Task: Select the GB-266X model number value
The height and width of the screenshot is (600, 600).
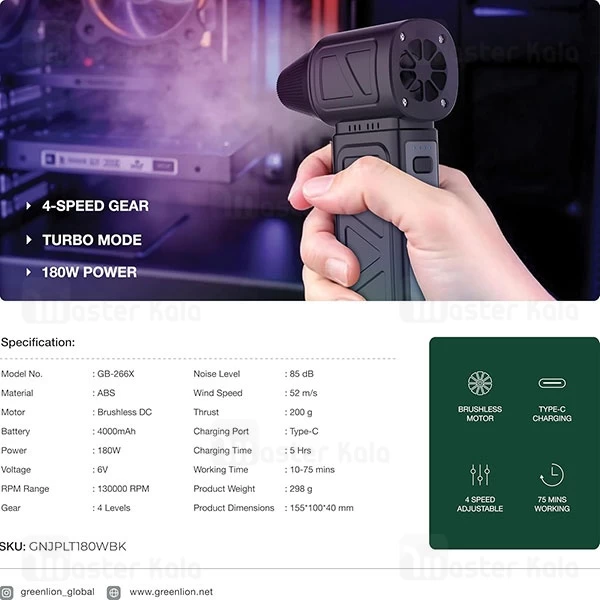Action: pyautogui.click(x=116, y=374)
